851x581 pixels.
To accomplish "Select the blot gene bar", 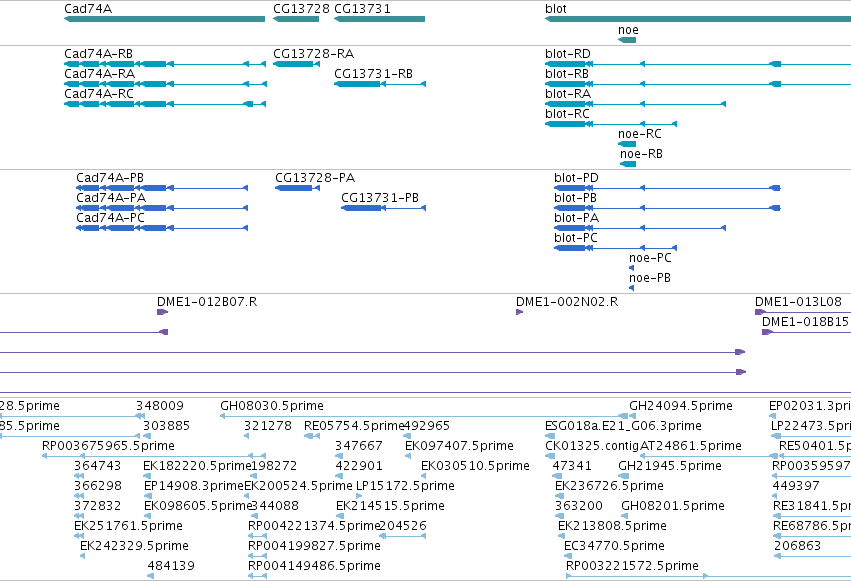I will coord(698,19).
